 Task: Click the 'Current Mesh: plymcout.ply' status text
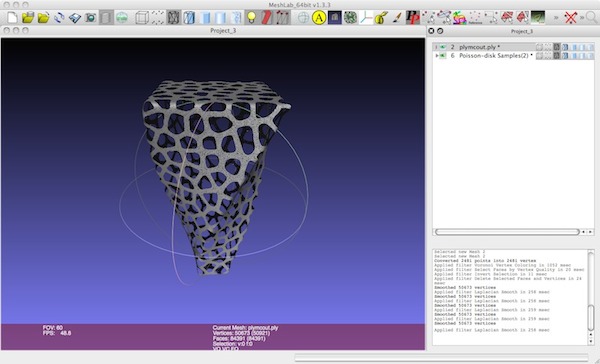pyautogui.click(x=245, y=328)
